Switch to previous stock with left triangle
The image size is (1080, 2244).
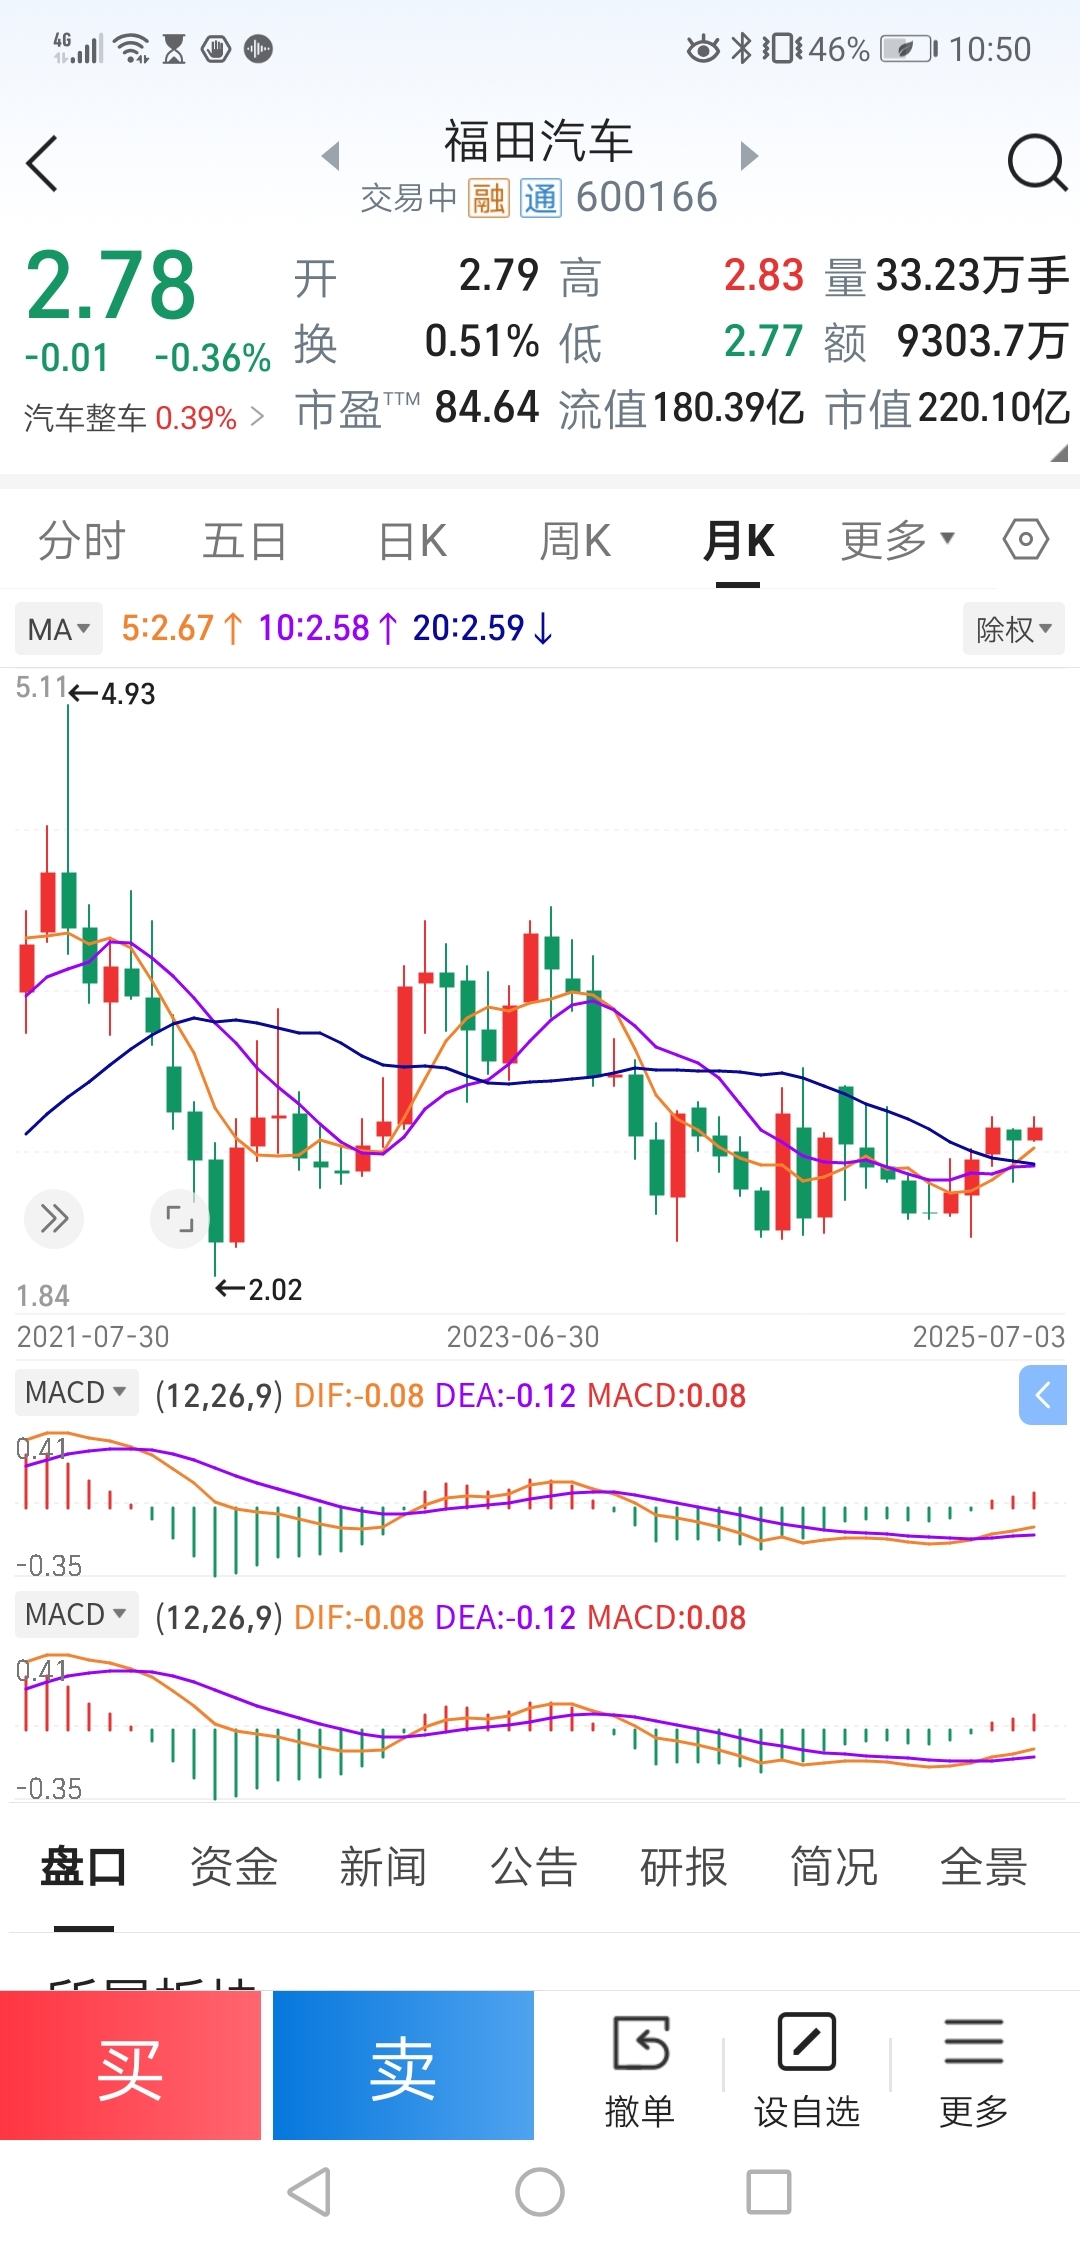click(x=331, y=156)
